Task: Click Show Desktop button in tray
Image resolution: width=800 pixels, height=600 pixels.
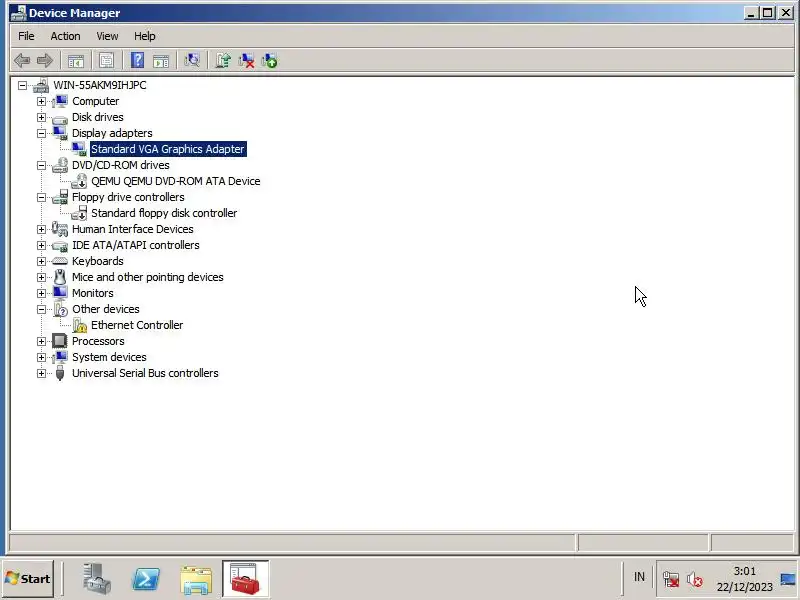Action: point(788,579)
